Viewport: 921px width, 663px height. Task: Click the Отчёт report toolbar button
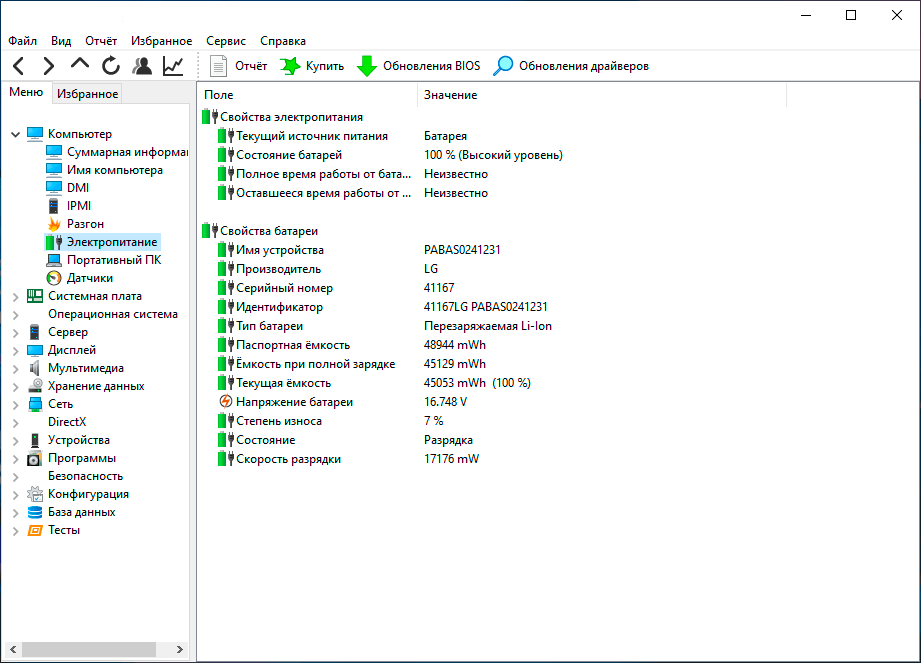238,66
